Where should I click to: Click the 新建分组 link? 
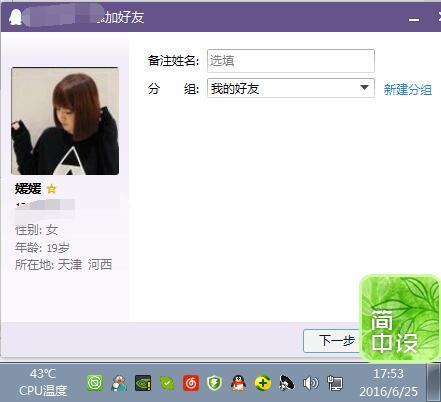(x=408, y=89)
